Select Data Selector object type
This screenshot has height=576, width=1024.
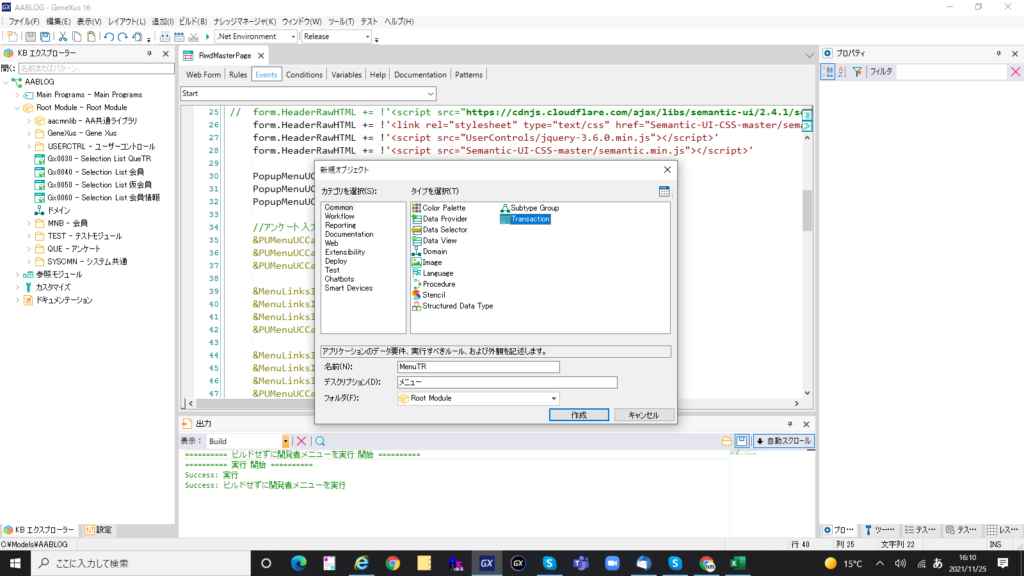[439, 230]
